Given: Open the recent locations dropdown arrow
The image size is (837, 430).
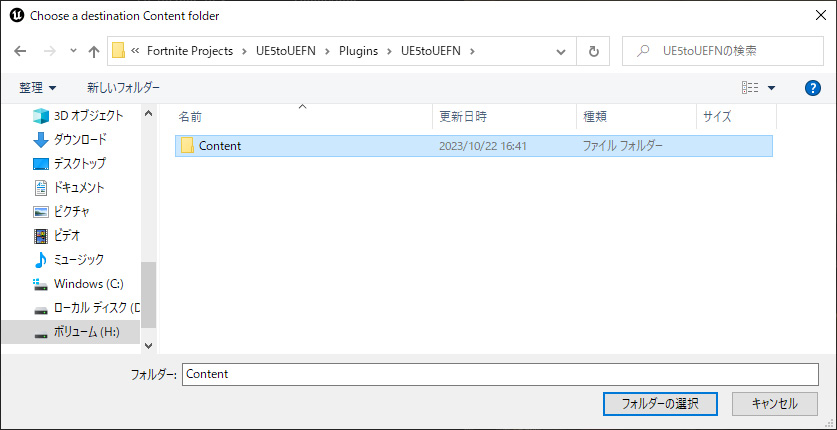Looking at the screenshot, I should (74, 51).
